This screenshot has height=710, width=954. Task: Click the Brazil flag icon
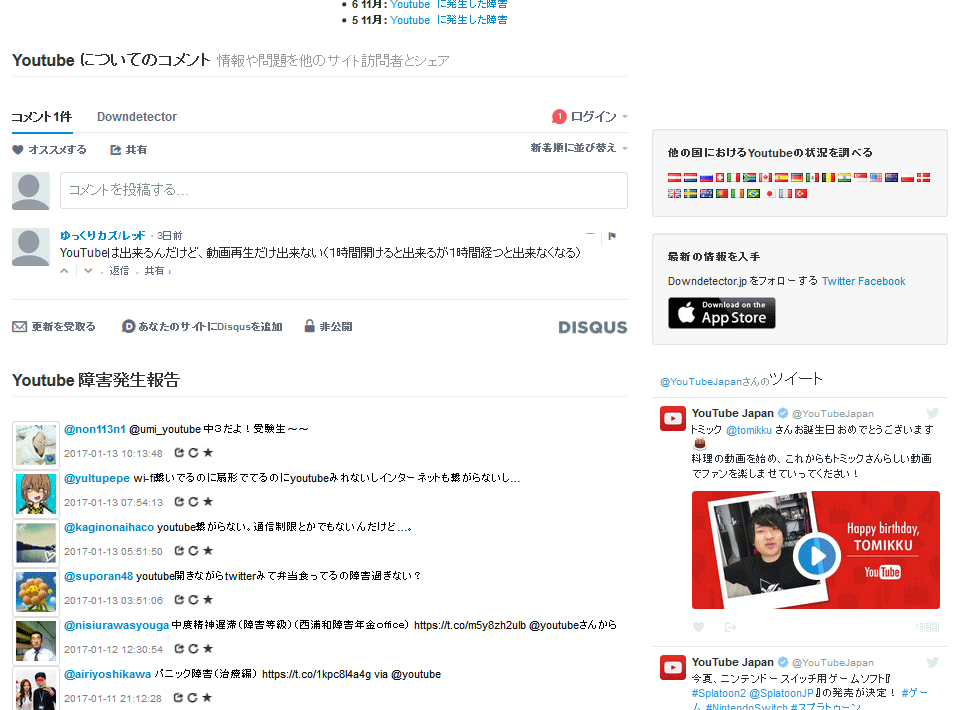click(x=753, y=193)
